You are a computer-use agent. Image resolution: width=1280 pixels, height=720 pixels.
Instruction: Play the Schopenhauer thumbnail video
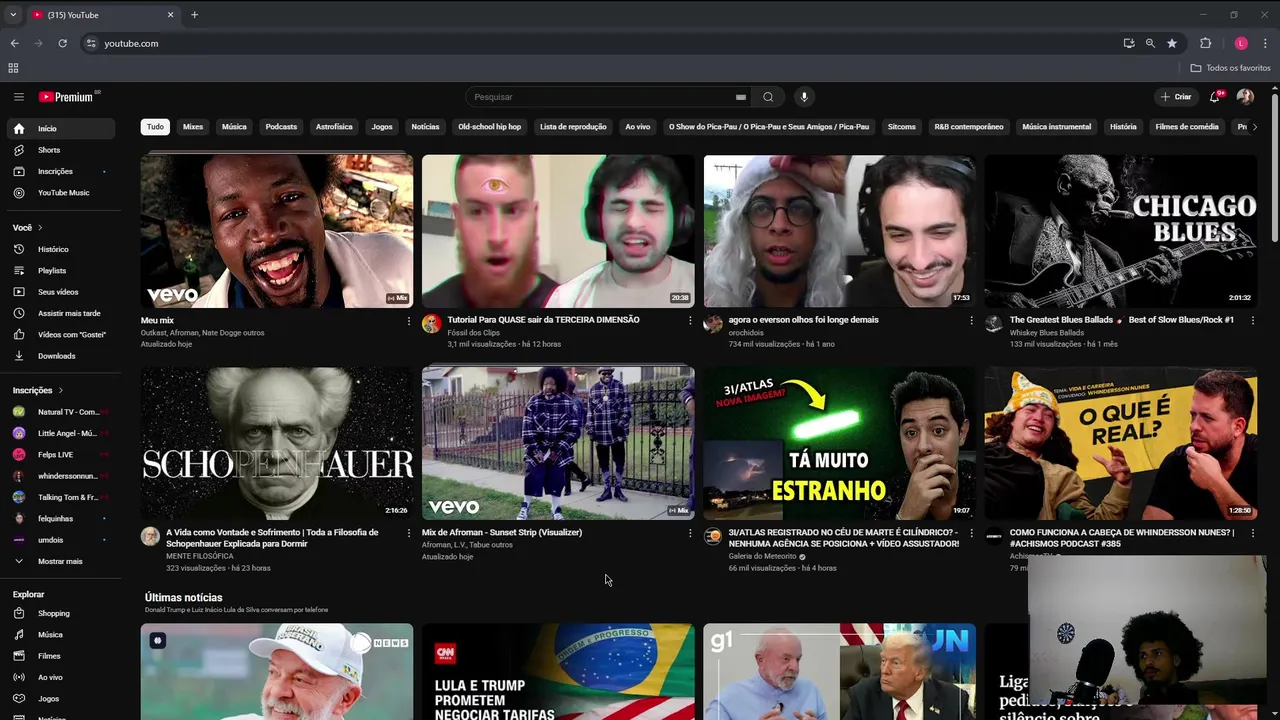click(x=277, y=443)
